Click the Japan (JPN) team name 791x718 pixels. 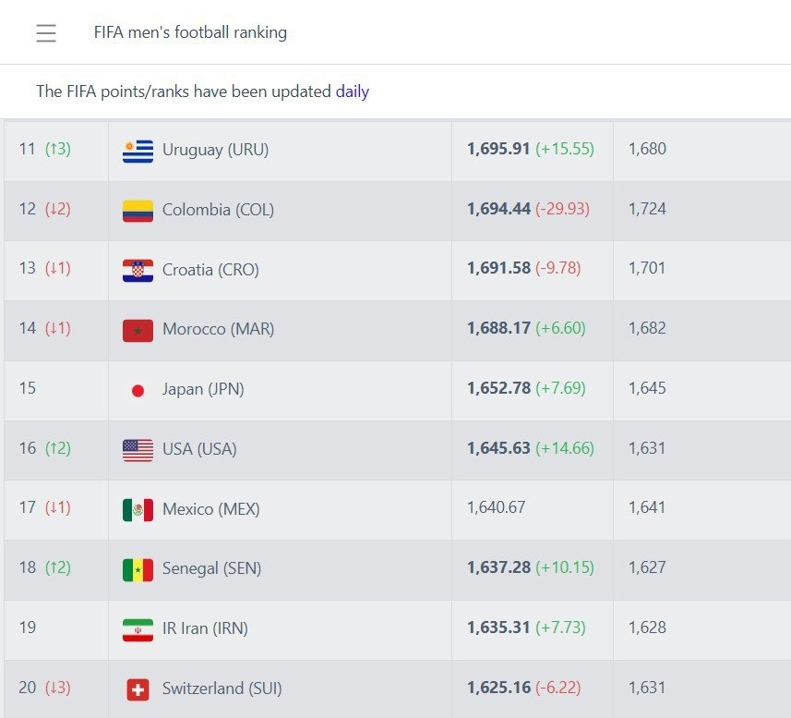tap(203, 389)
